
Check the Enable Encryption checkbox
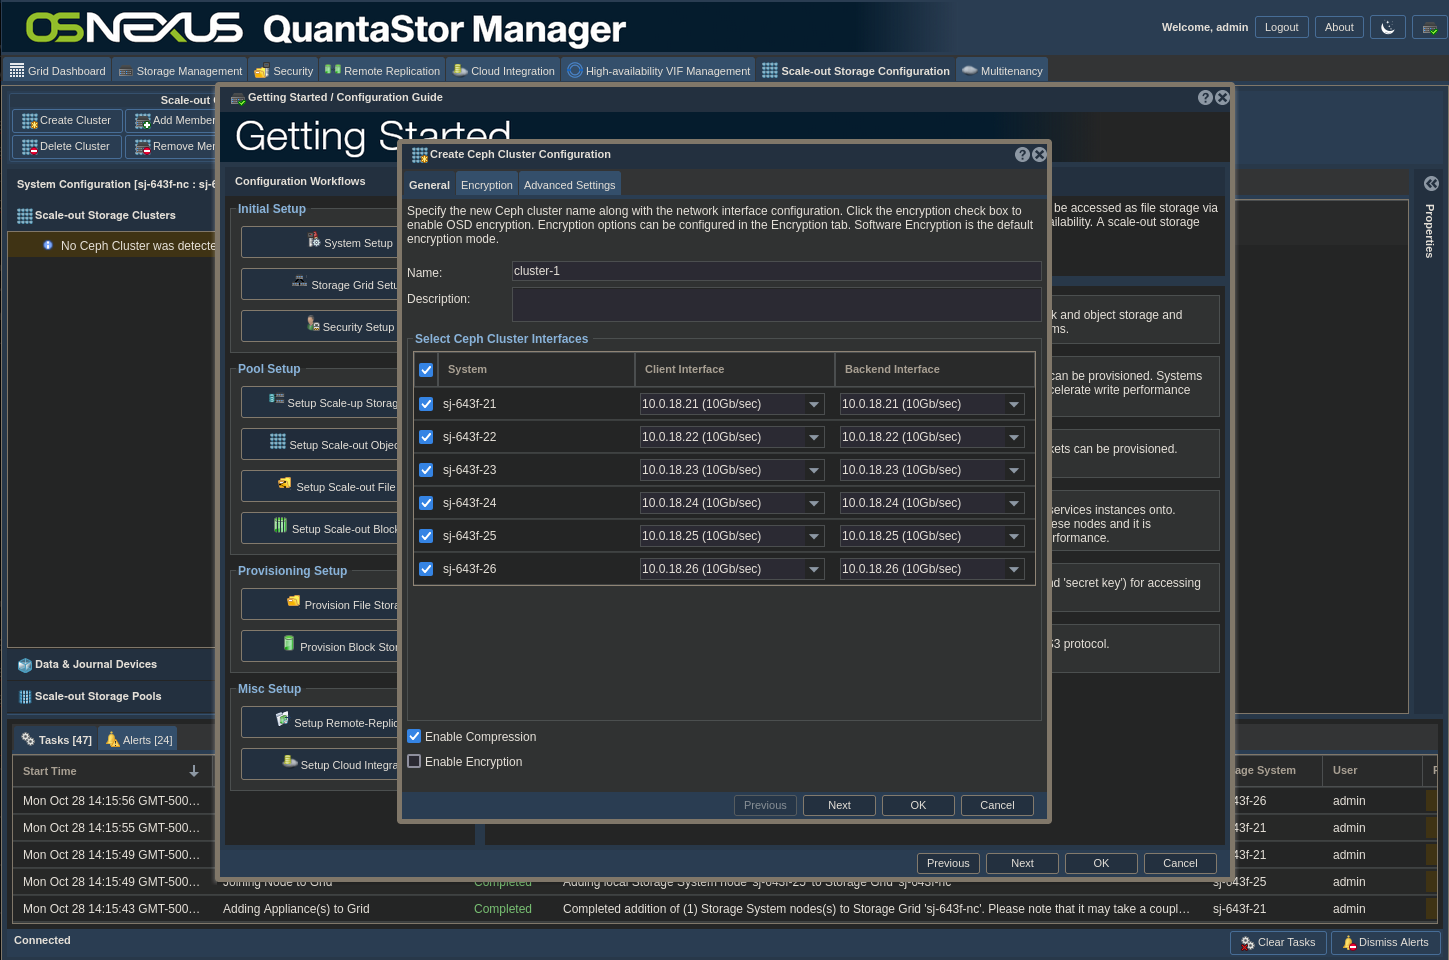coord(415,762)
